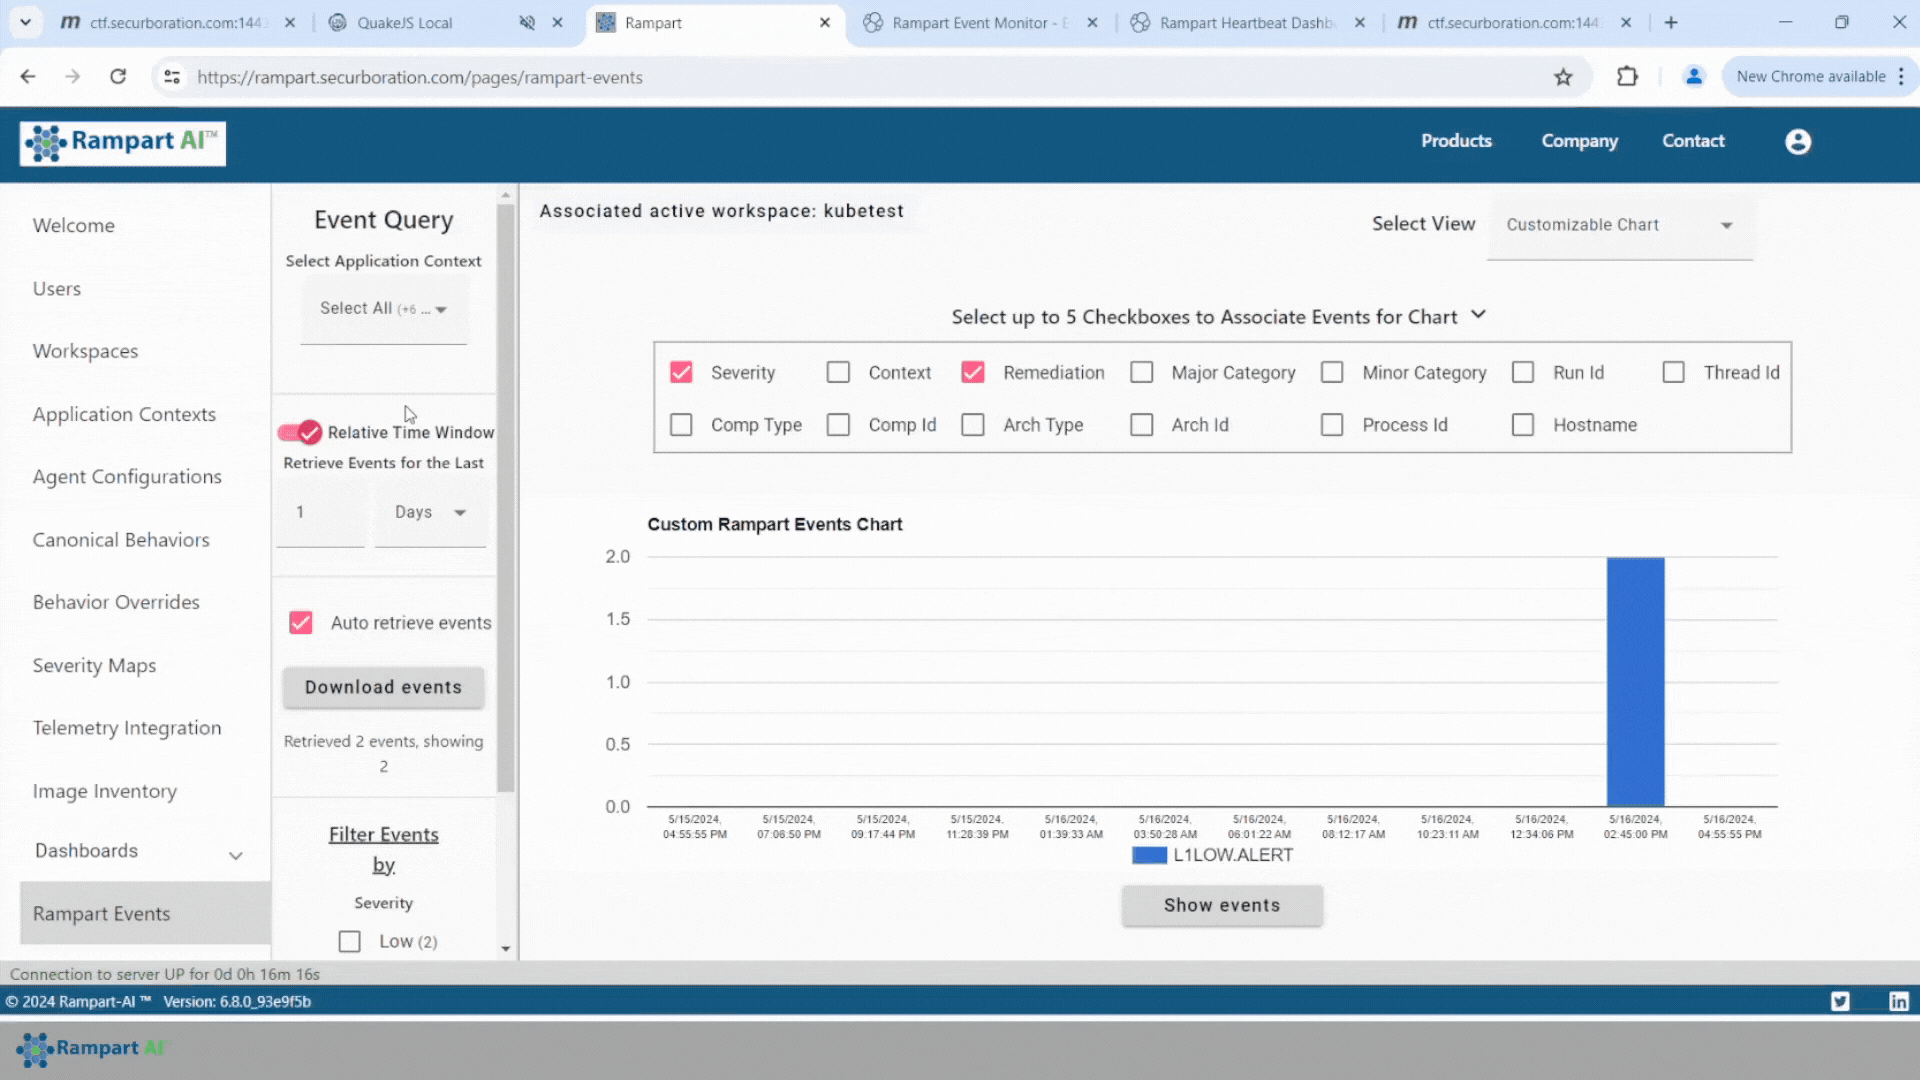Check the Comp Type checkbox
Viewport: 1920px width, 1080px height.
(x=681, y=425)
